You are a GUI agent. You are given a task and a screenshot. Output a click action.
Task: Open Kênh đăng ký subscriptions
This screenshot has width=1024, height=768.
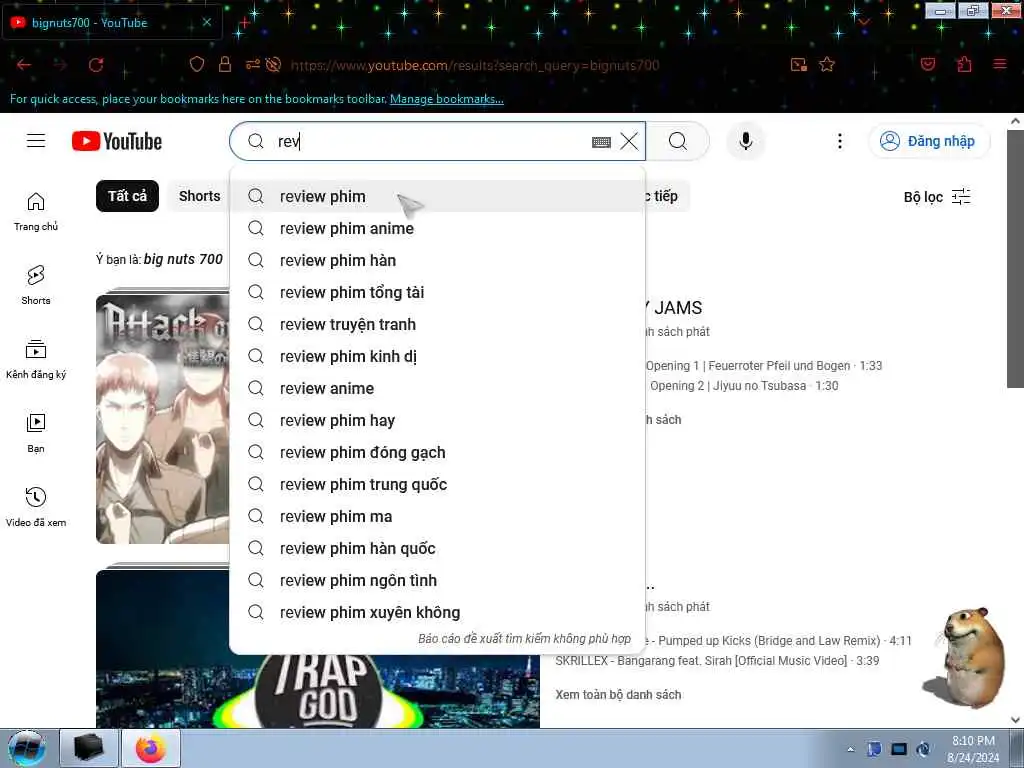pyautogui.click(x=36, y=359)
